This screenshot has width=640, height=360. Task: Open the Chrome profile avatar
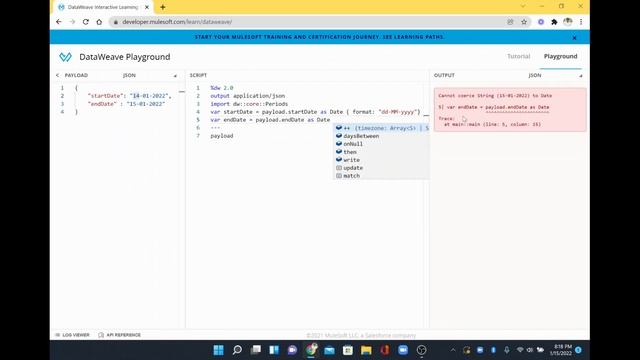568,22
